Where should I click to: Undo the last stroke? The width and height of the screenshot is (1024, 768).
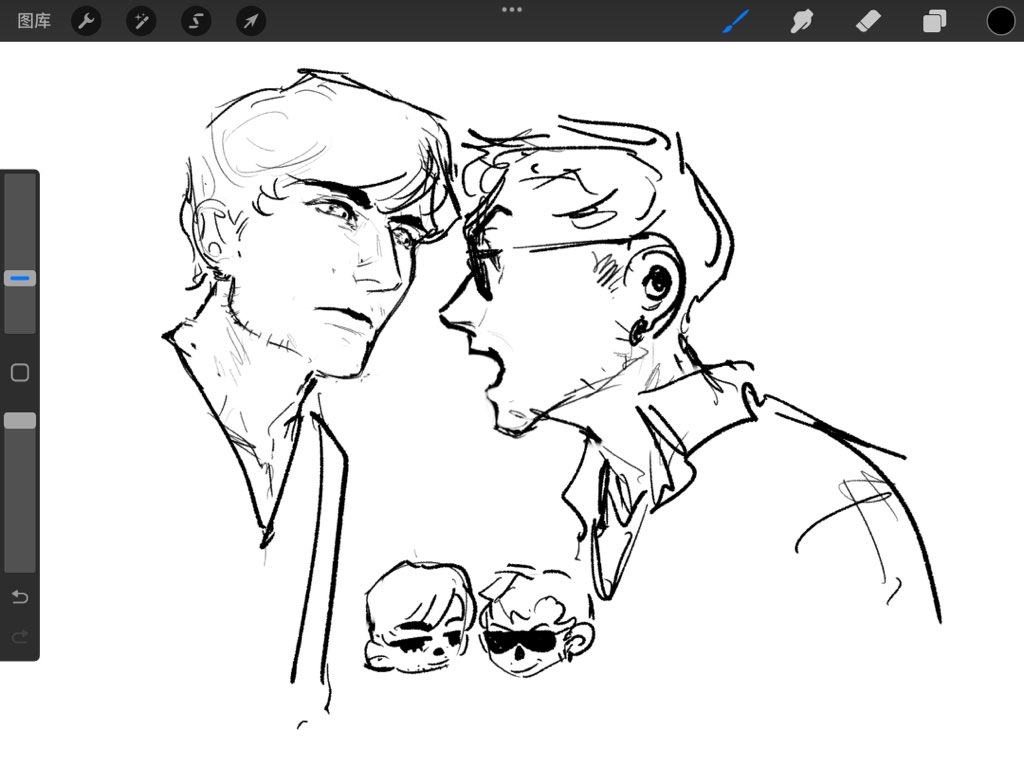[x=20, y=597]
